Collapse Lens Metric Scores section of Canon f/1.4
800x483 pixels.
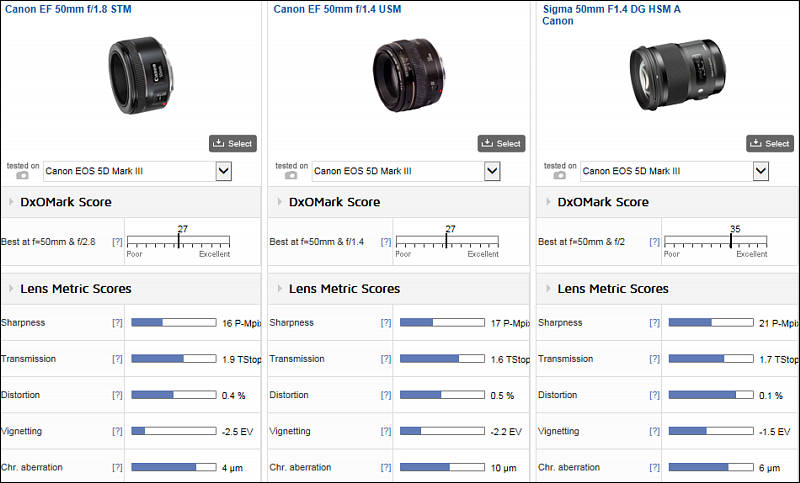[x=279, y=289]
